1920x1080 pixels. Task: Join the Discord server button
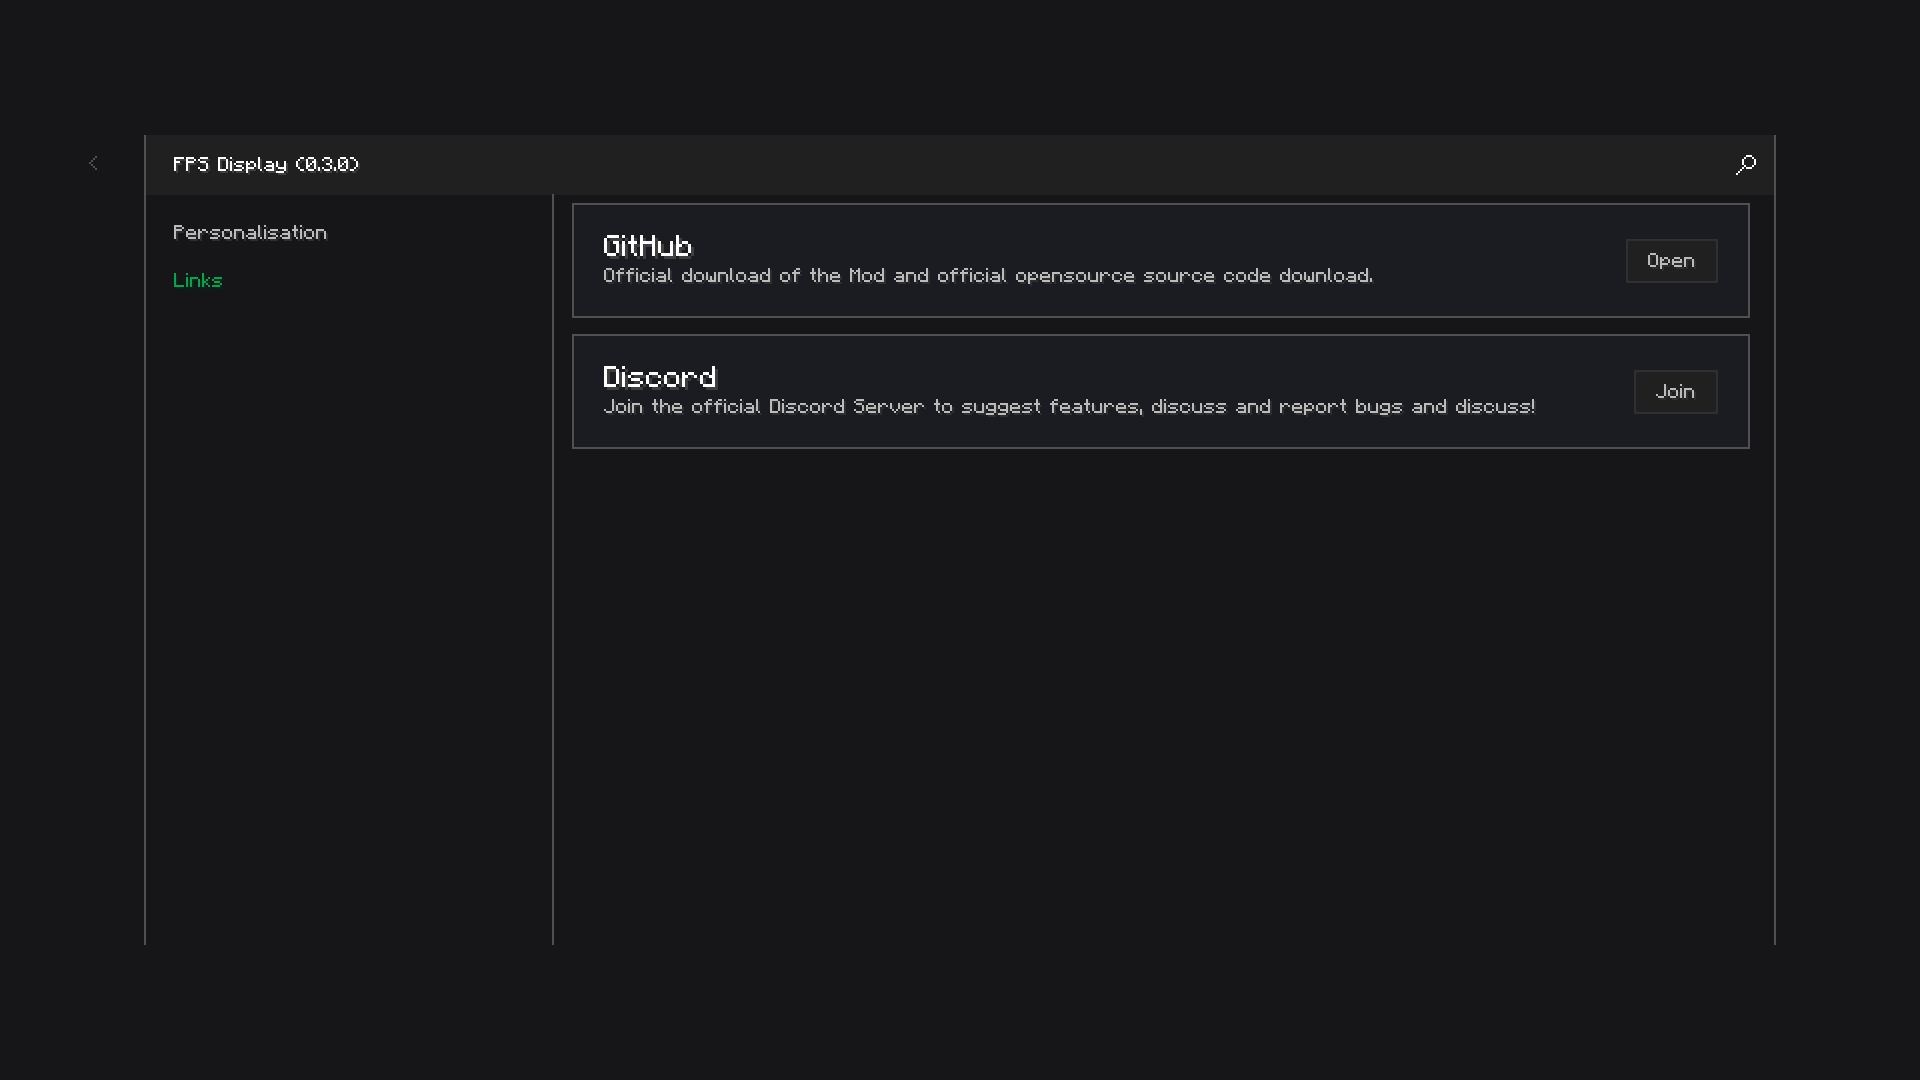pyautogui.click(x=1675, y=392)
